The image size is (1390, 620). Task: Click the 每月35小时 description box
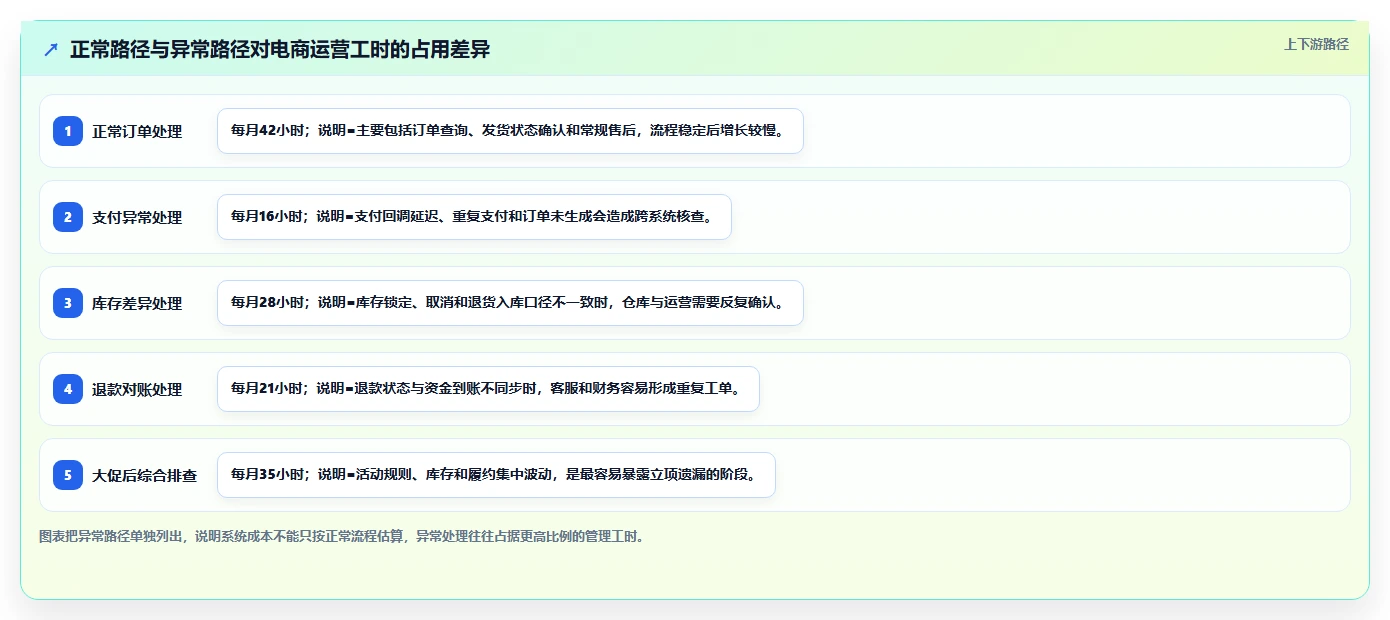(x=496, y=475)
